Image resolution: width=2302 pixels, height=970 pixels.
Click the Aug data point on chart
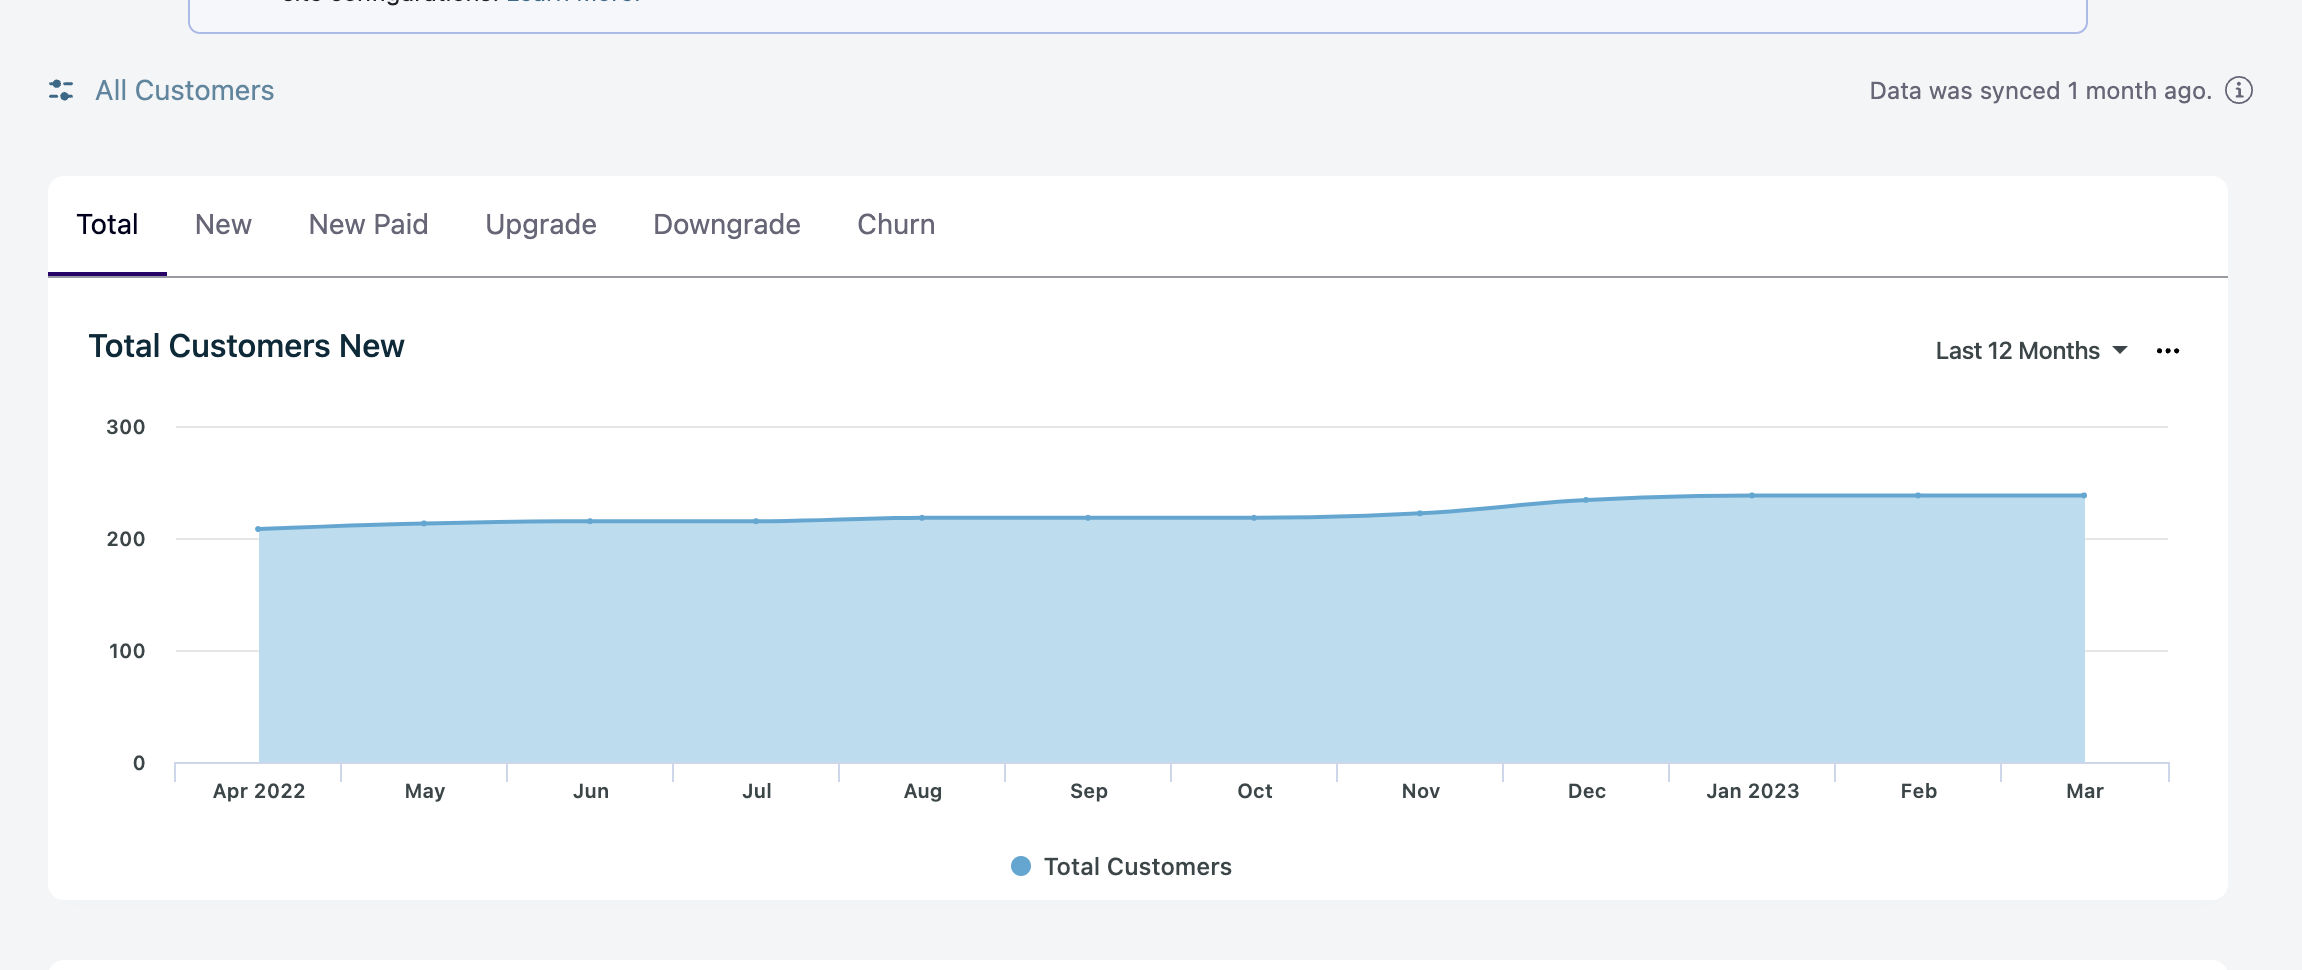point(922,518)
